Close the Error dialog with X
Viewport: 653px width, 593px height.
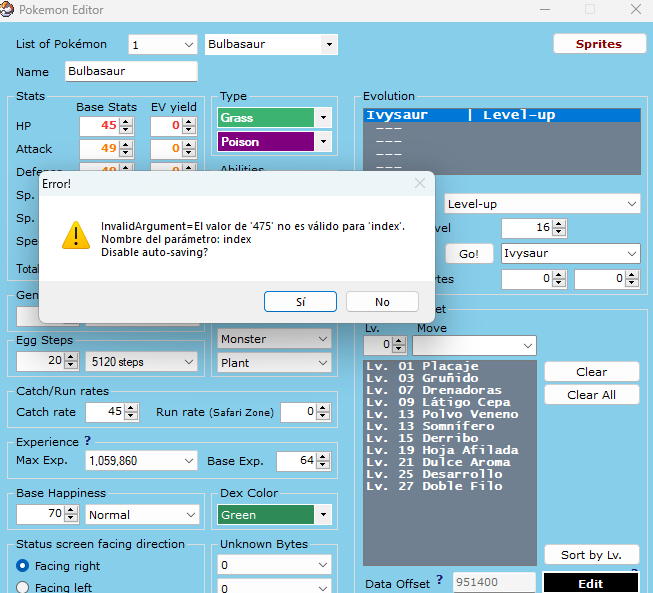coord(420,184)
